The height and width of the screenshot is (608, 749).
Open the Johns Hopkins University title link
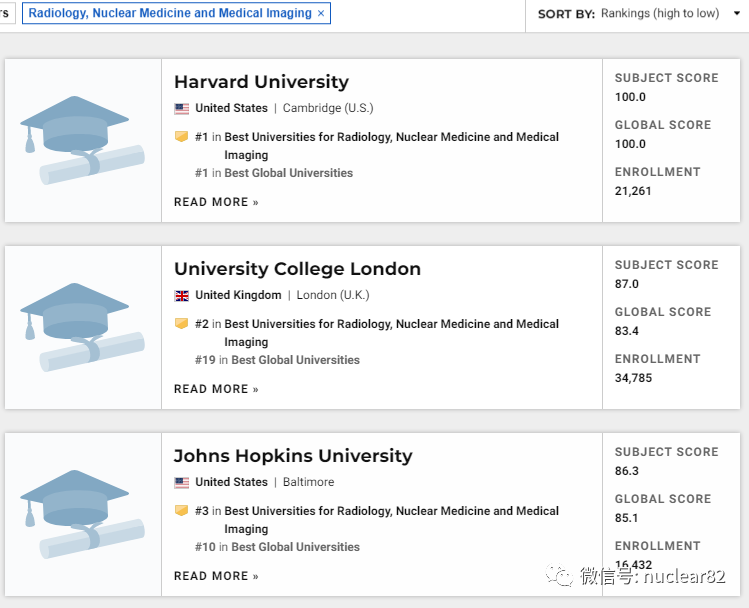click(293, 456)
